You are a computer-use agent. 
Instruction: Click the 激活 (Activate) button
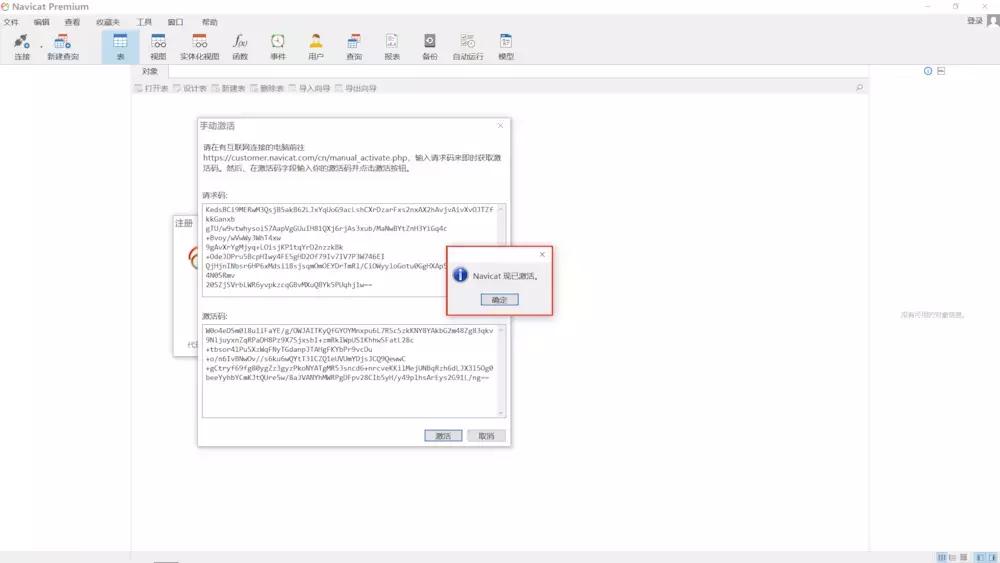(443, 436)
